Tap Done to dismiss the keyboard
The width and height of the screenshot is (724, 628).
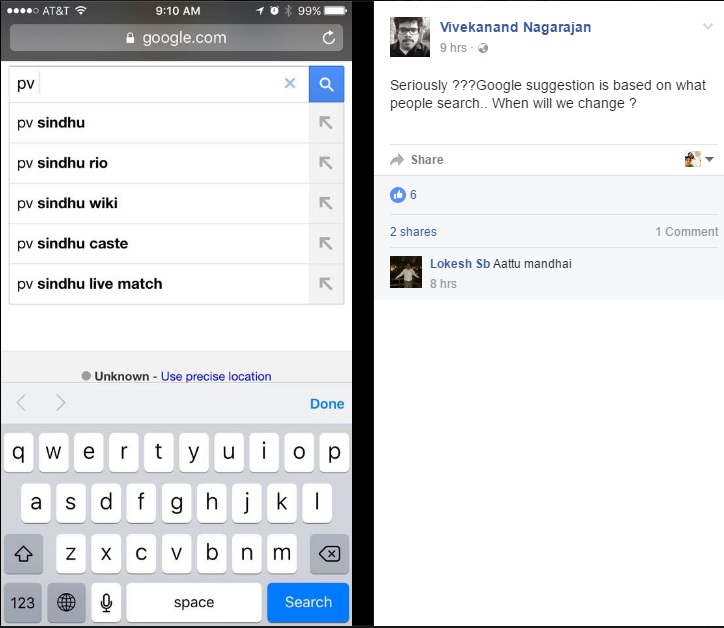(327, 404)
